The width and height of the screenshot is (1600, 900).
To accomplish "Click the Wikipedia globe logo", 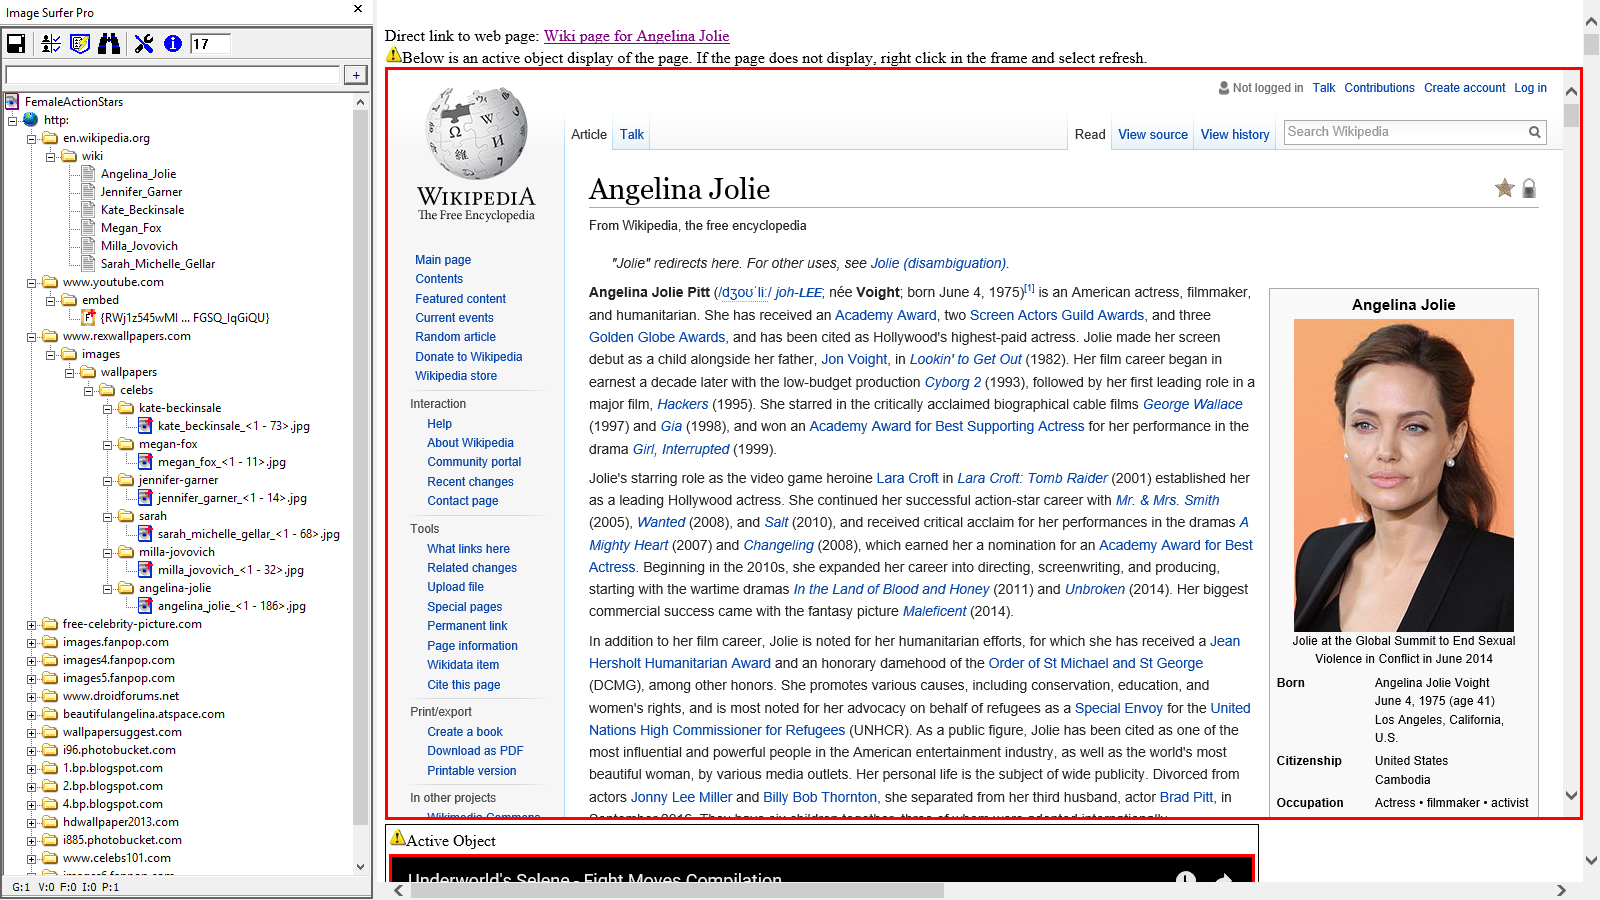I will (476, 132).
